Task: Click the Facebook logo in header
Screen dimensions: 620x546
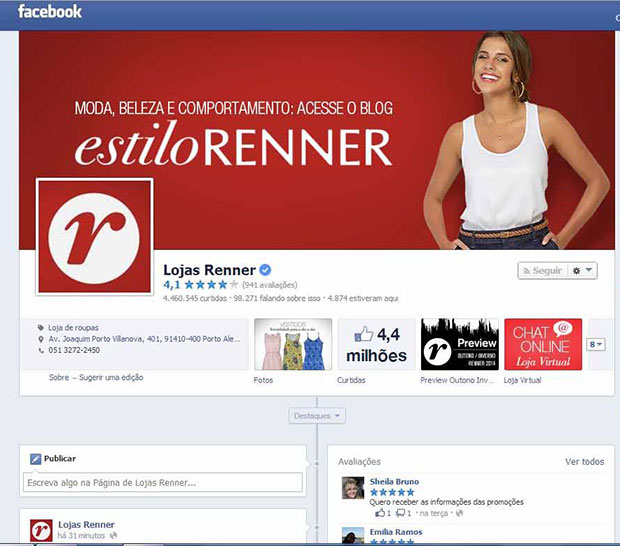Action: (x=50, y=12)
